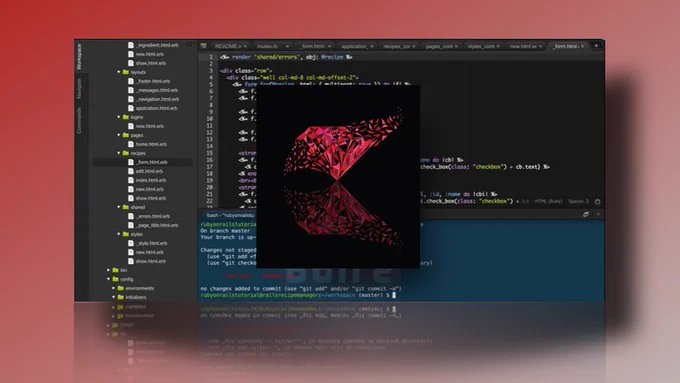
Task: Open file tree settings gear icon
Action: click(x=190, y=45)
